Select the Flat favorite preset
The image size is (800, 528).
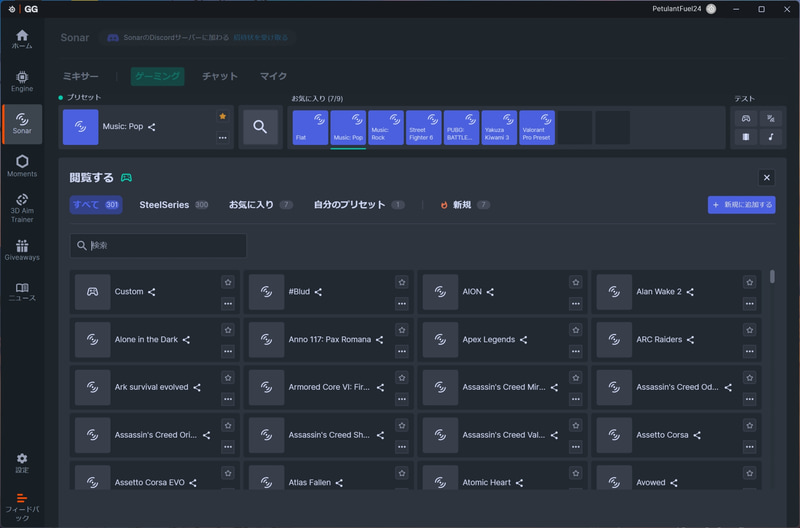[310, 128]
